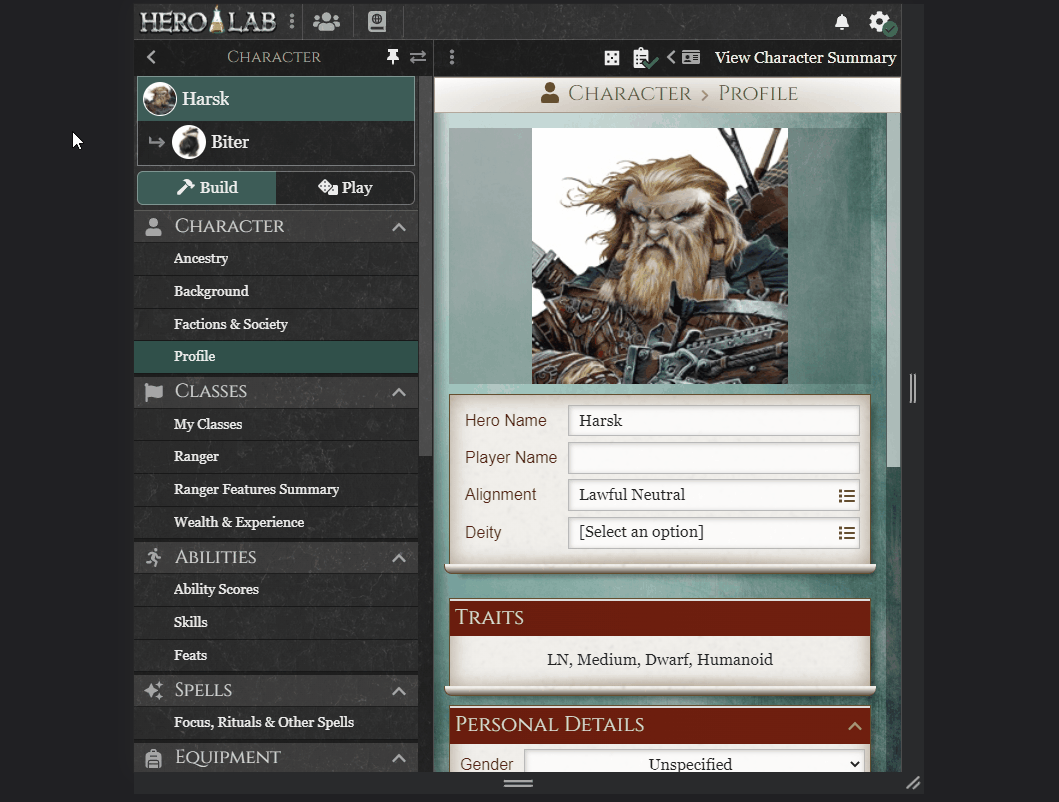Open the Alignment selection field
Screen dimensions: 1059x802
[714, 495]
